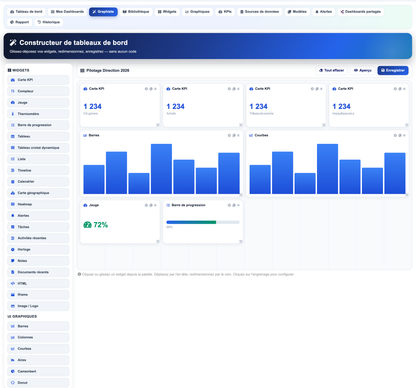This screenshot has width=416, height=388.
Task: Add a Notes widget from the palette
Action: (38, 261)
